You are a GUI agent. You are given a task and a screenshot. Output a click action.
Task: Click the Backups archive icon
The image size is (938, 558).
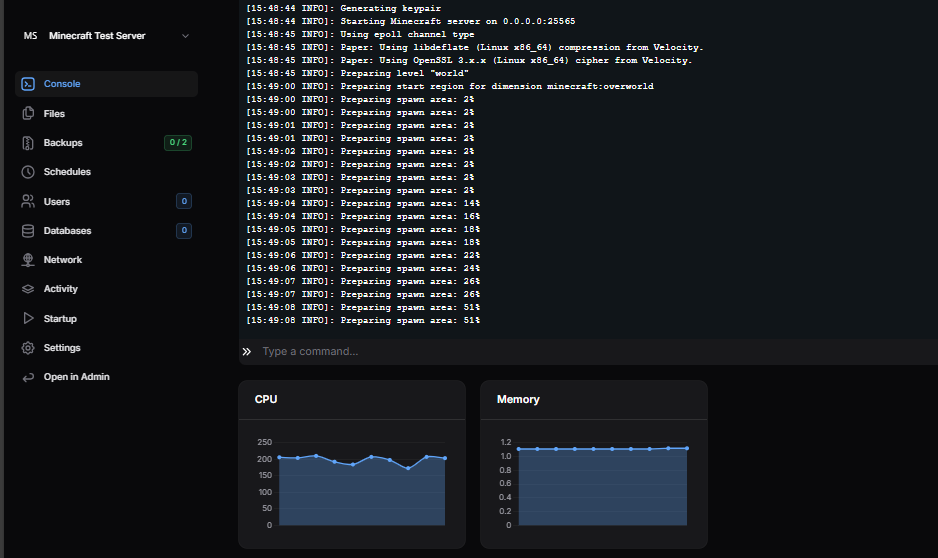point(28,143)
